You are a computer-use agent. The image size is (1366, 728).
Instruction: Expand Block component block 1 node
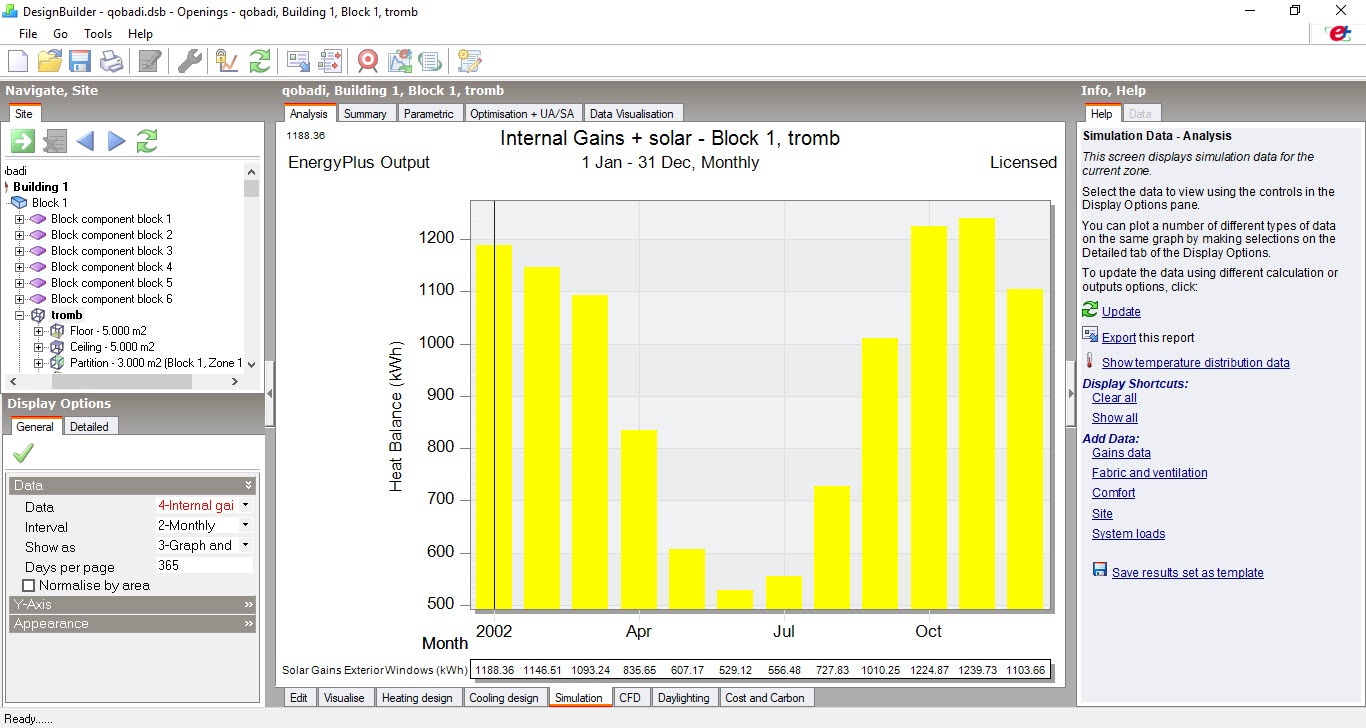pos(19,219)
